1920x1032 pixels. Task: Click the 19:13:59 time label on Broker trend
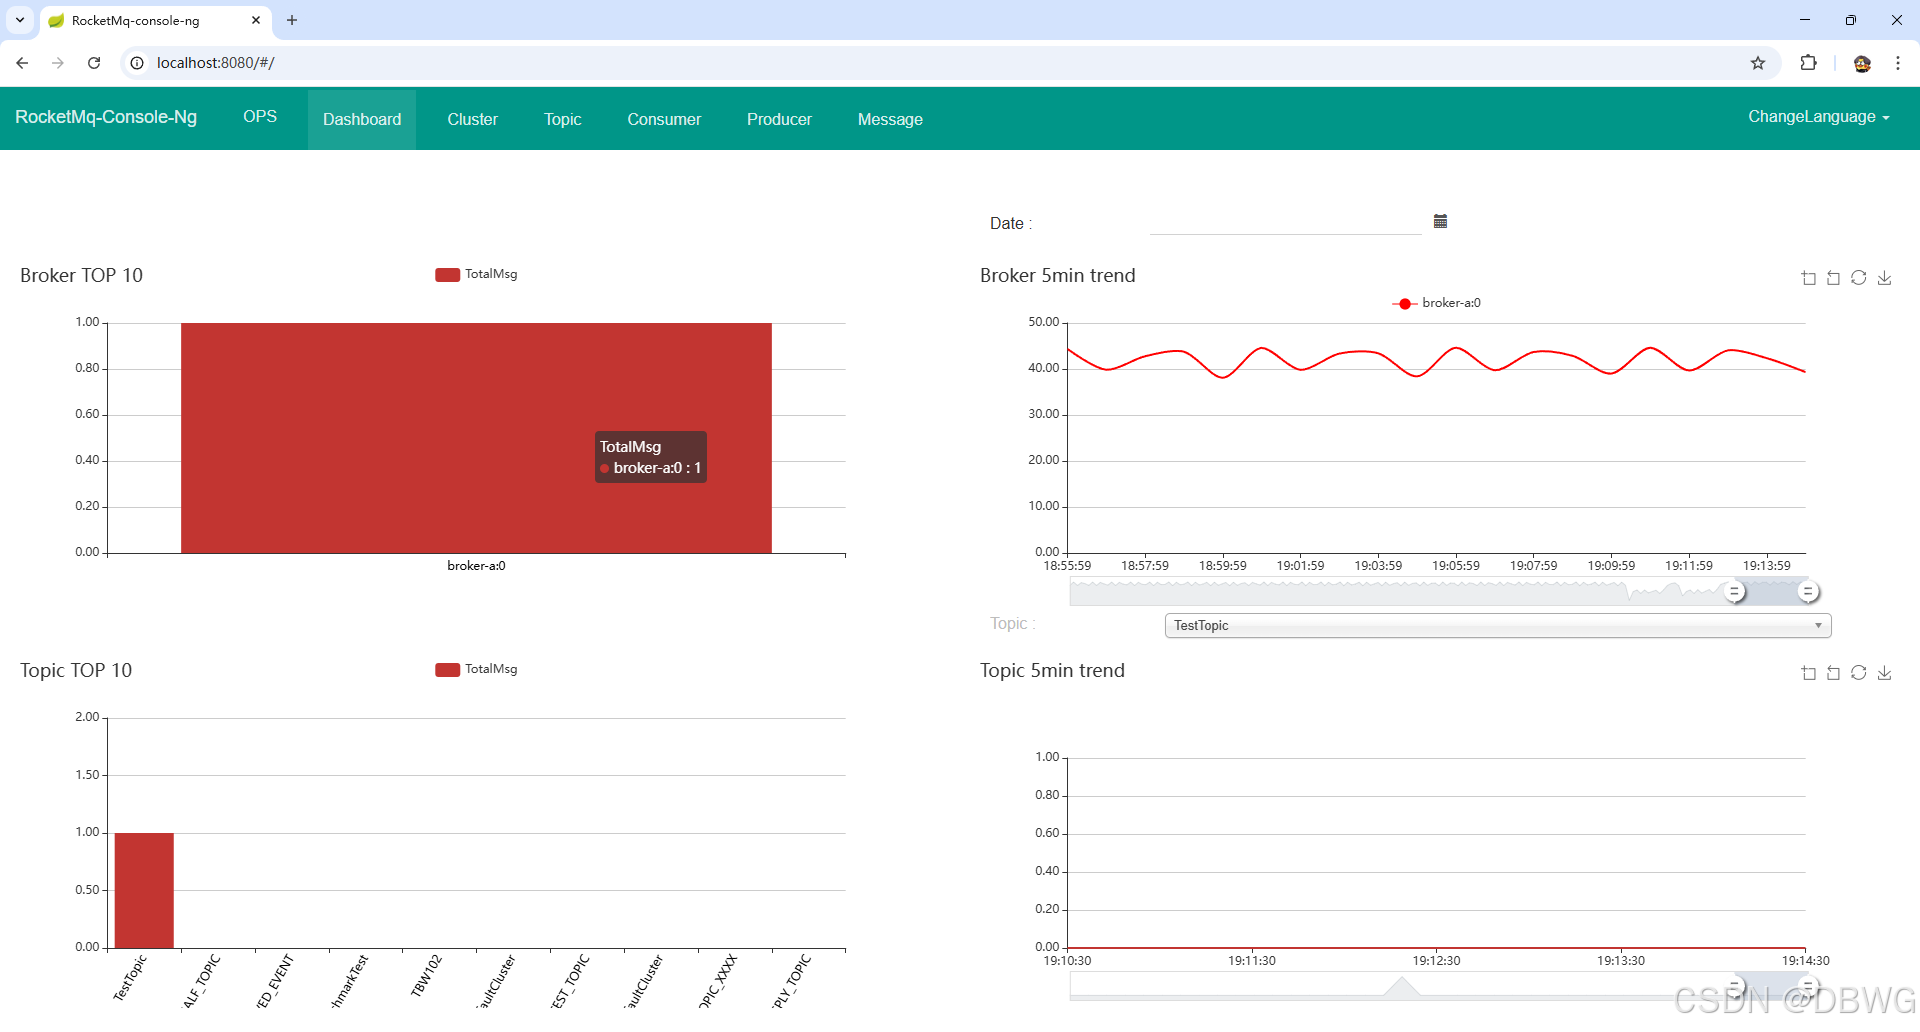1767,566
